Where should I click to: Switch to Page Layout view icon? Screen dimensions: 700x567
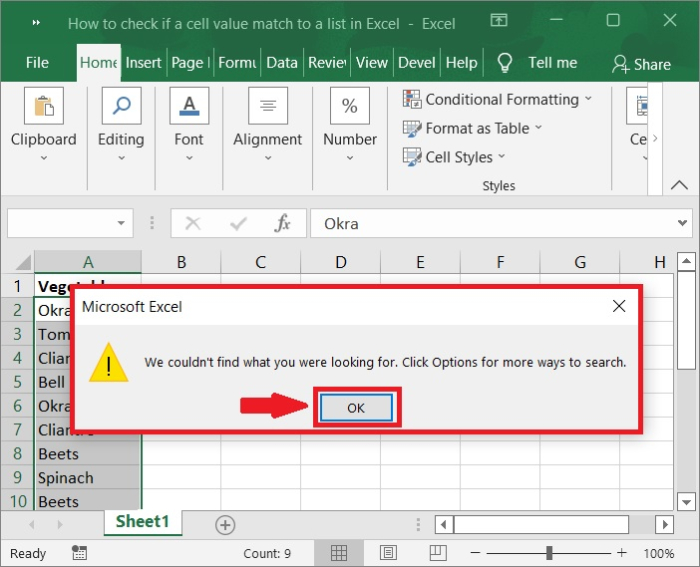(x=388, y=553)
